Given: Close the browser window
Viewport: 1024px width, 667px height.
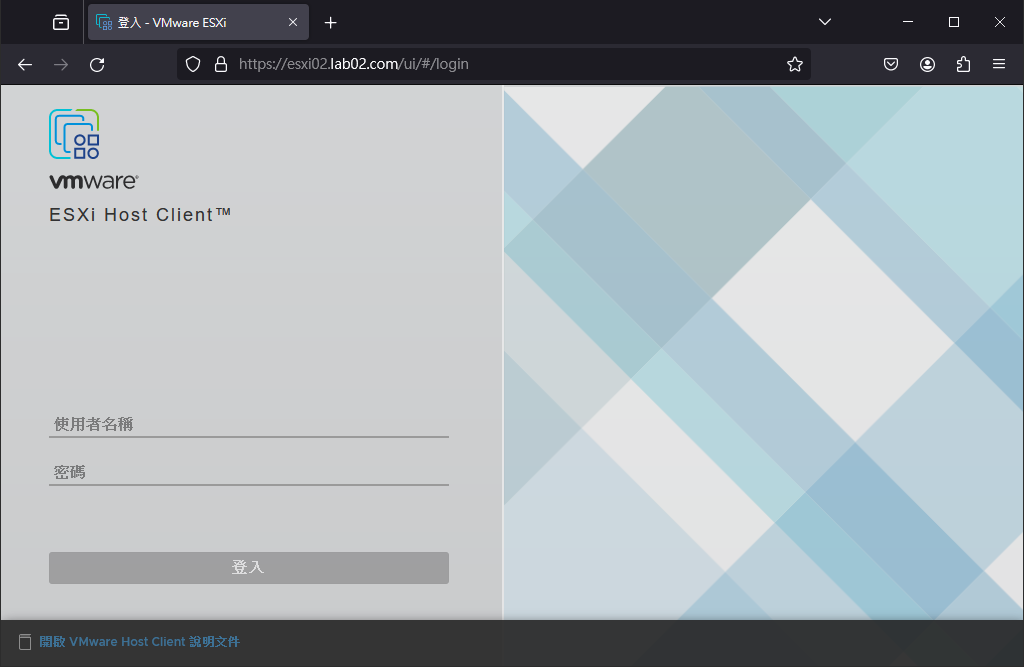Looking at the screenshot, I should 999,22.
